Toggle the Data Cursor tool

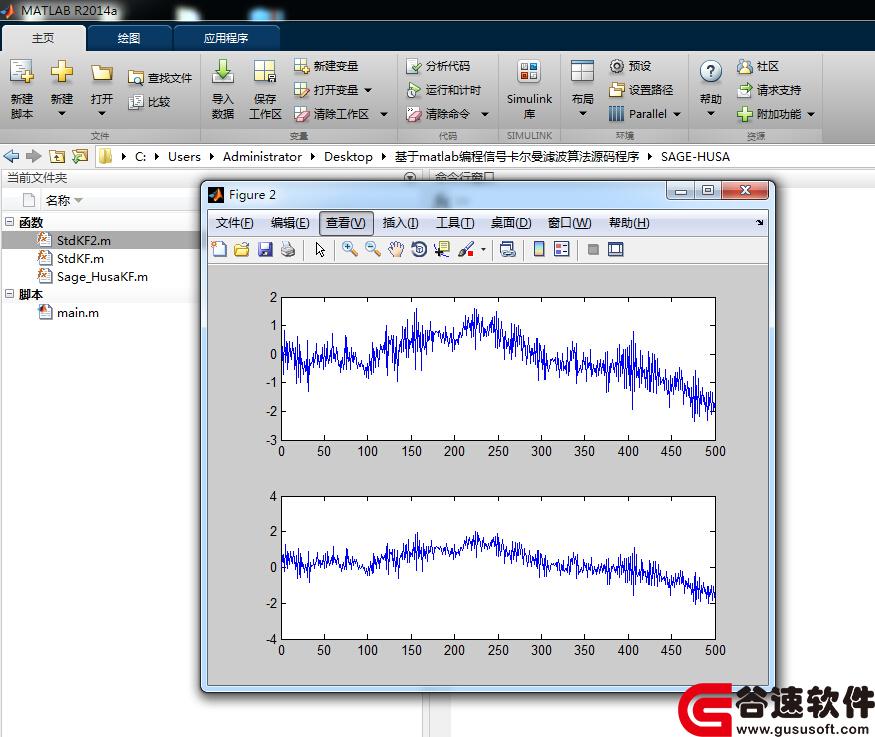[x=442, y=249]
